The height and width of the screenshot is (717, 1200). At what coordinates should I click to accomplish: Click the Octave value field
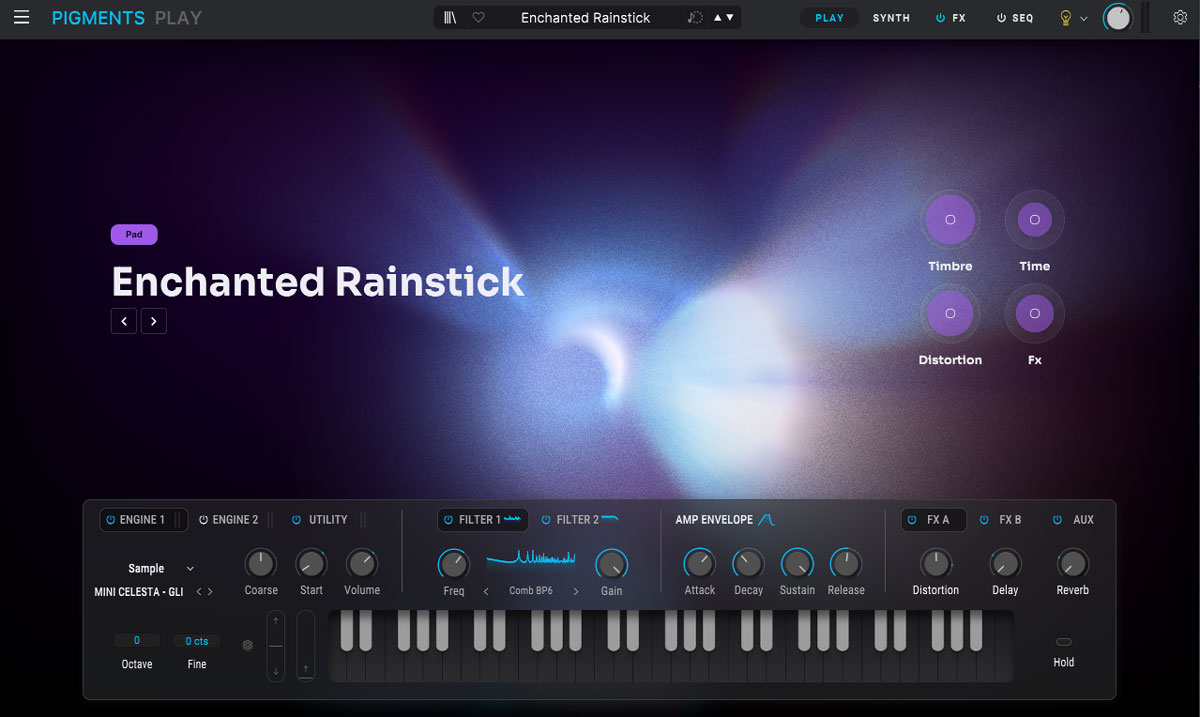point(137,640)
